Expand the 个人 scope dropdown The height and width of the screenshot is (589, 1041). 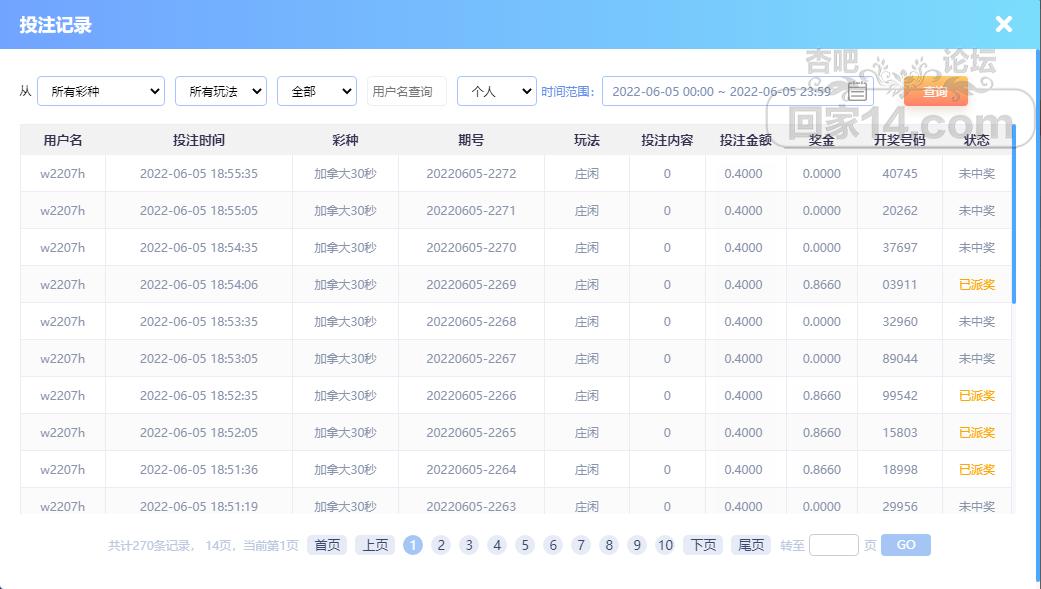point(496,91)
